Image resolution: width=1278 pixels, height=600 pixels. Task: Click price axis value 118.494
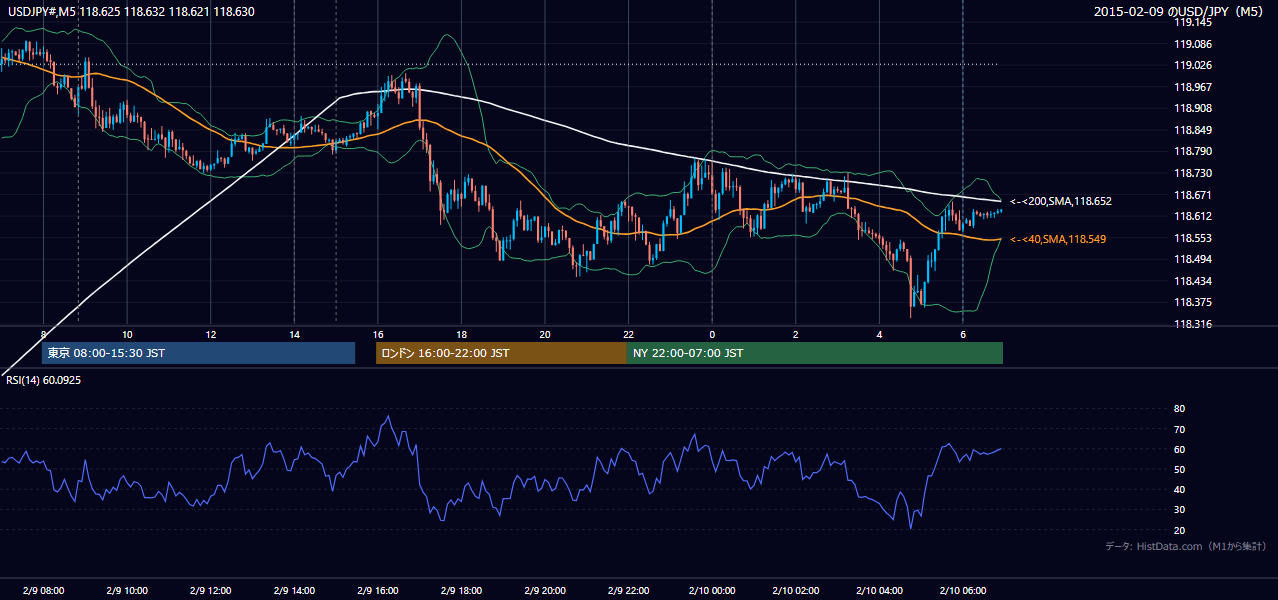pos(1192,259)
